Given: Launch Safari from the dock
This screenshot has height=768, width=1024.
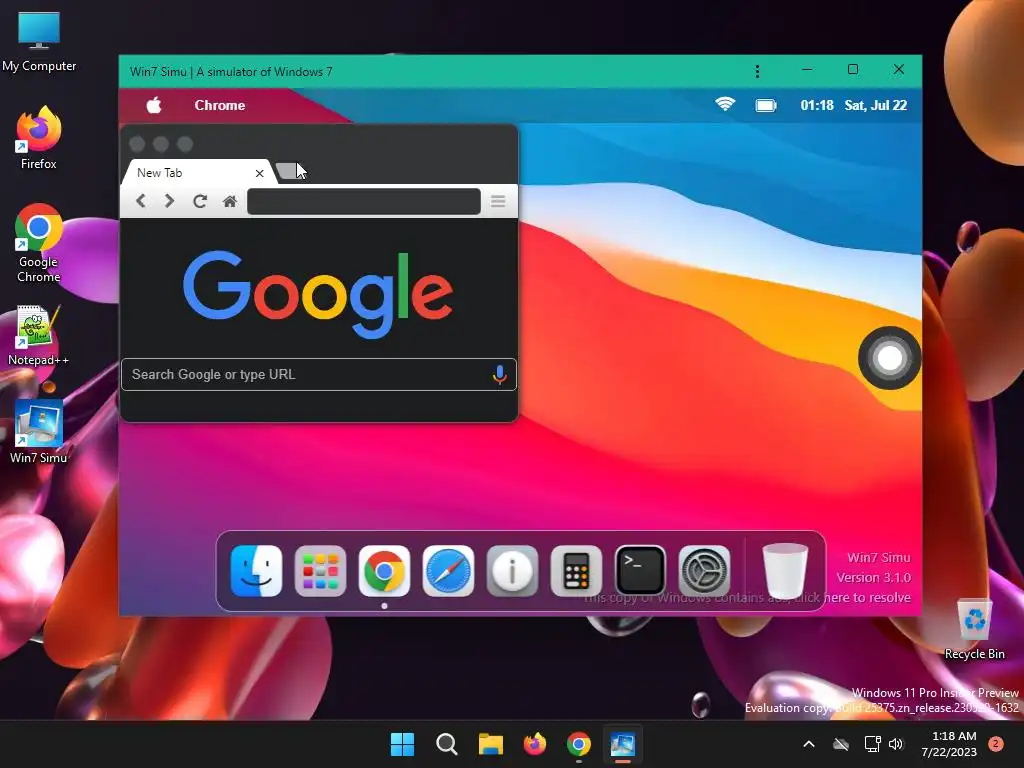Looking at the screenshot, I should coord(448,571).
